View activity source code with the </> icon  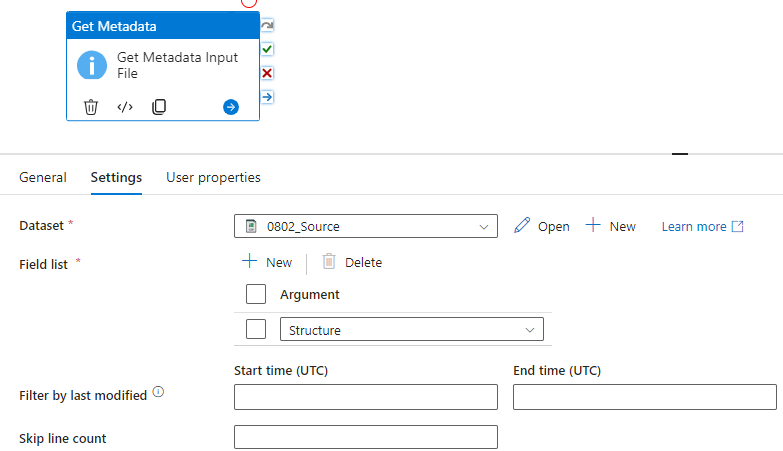[125, 107]
